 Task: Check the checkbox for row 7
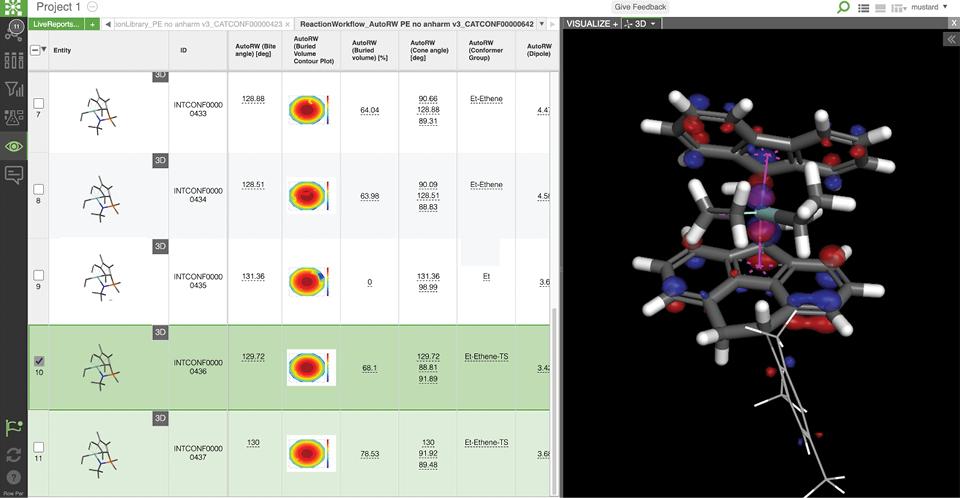point(39,103)
